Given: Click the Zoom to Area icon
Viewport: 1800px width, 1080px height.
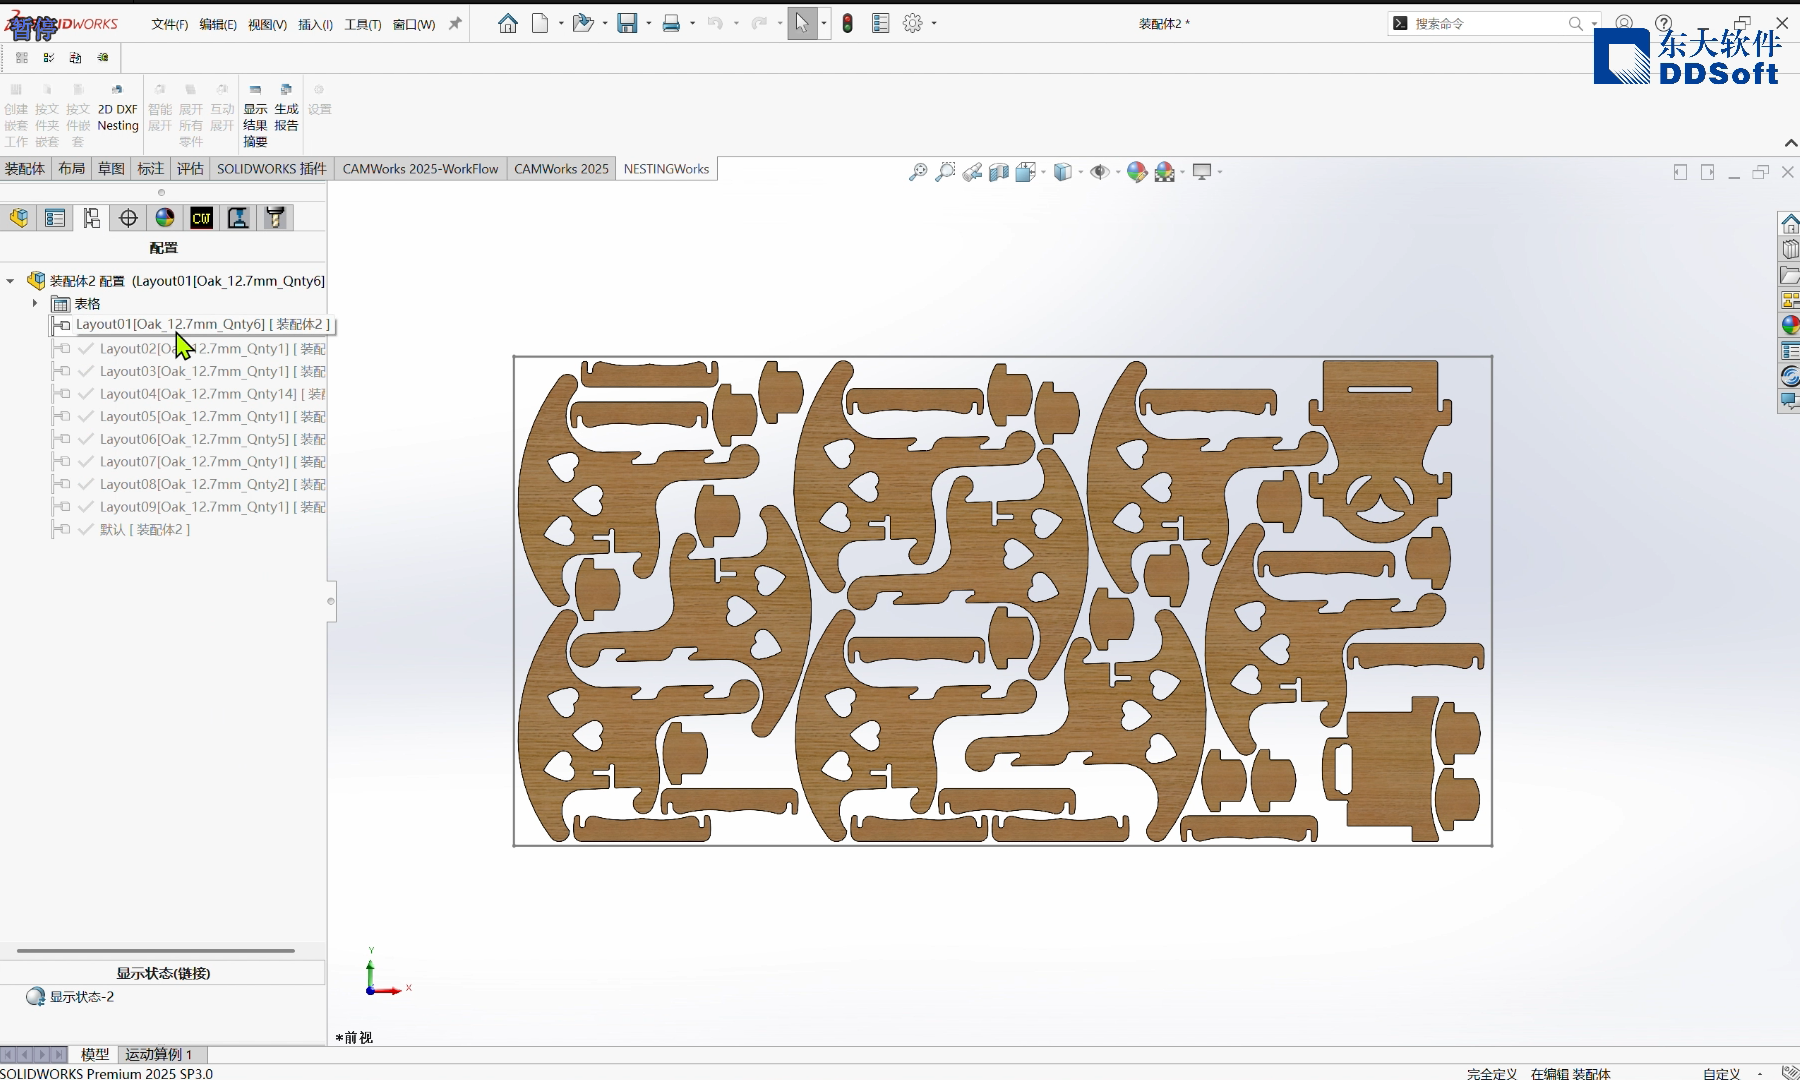Looking at the screenshot, I should click(945, 172).
